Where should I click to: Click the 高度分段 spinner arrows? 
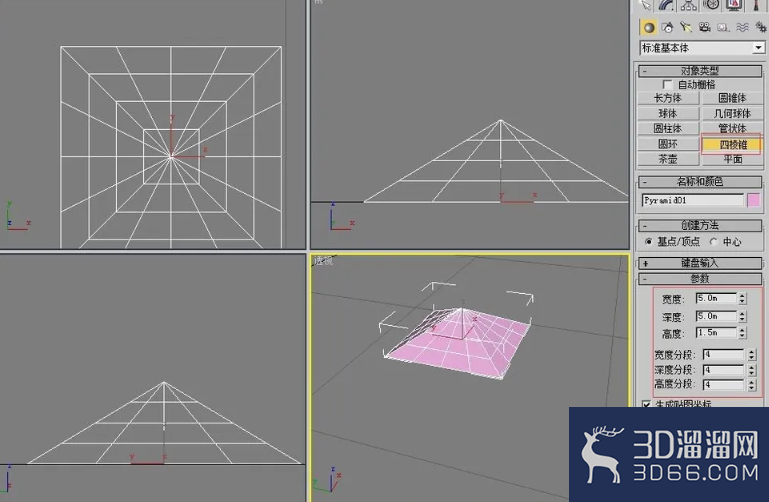[x=751, y=384]
